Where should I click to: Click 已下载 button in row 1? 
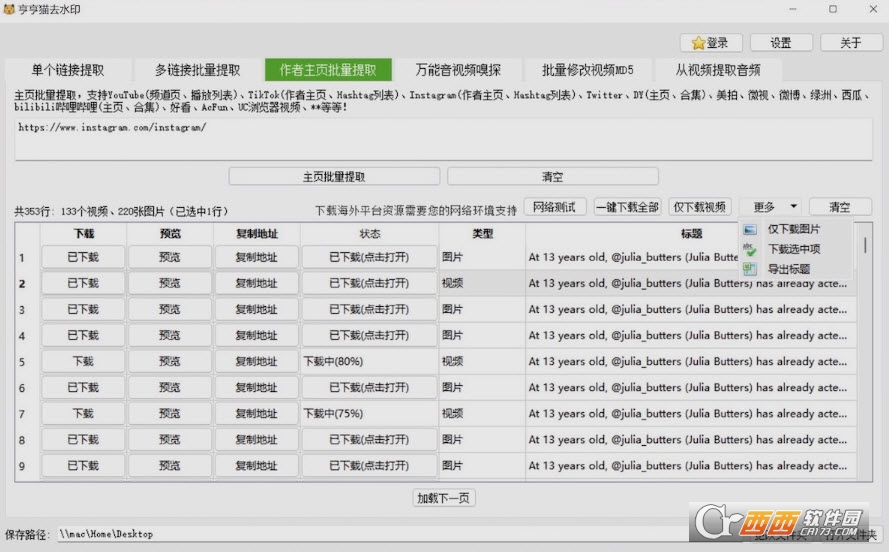(83, 257)
